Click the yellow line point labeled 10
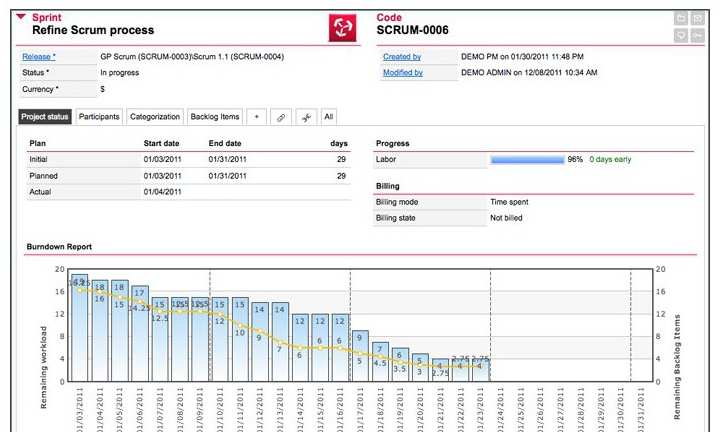 tap(240, 326)
